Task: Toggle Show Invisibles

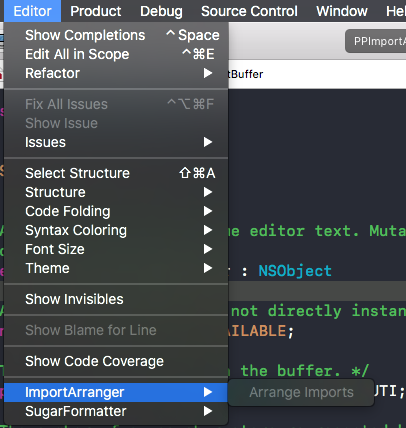Action: (116, 299)
